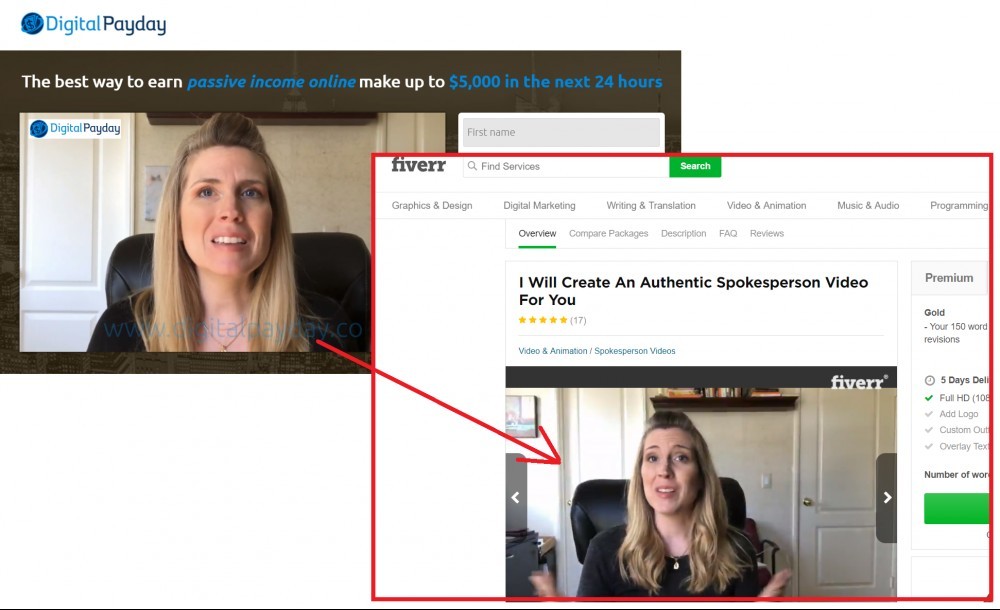This screenshot has height=610, width=1000.
Task: Select the Premium package tab
Action: coord(949,278)
